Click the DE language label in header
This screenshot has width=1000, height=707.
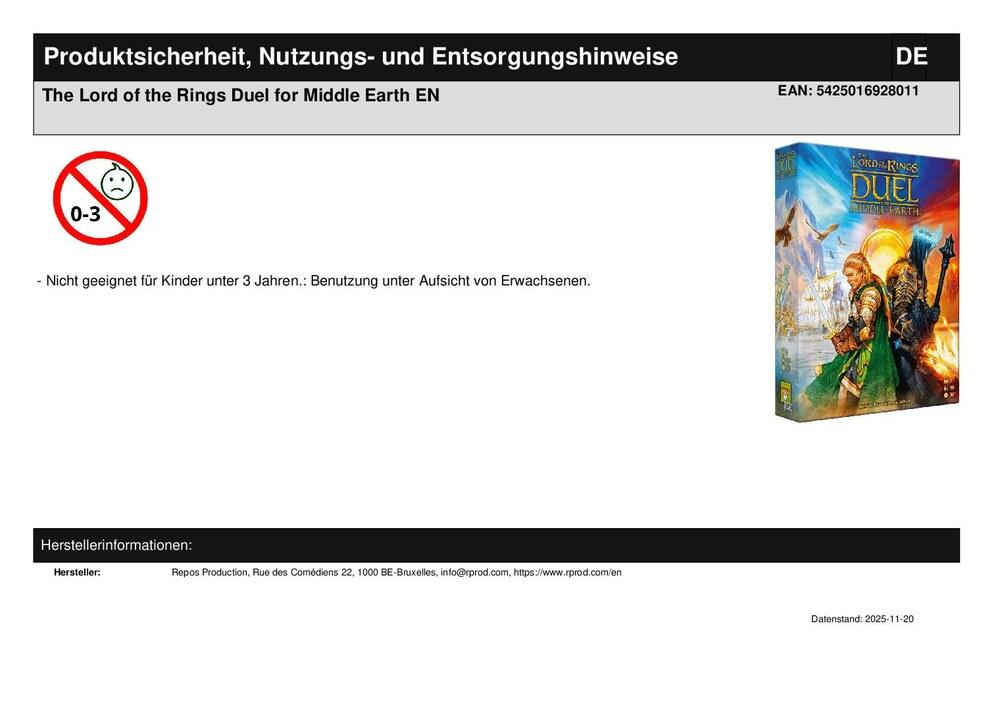pyautogui.click(x=911, y=57)
